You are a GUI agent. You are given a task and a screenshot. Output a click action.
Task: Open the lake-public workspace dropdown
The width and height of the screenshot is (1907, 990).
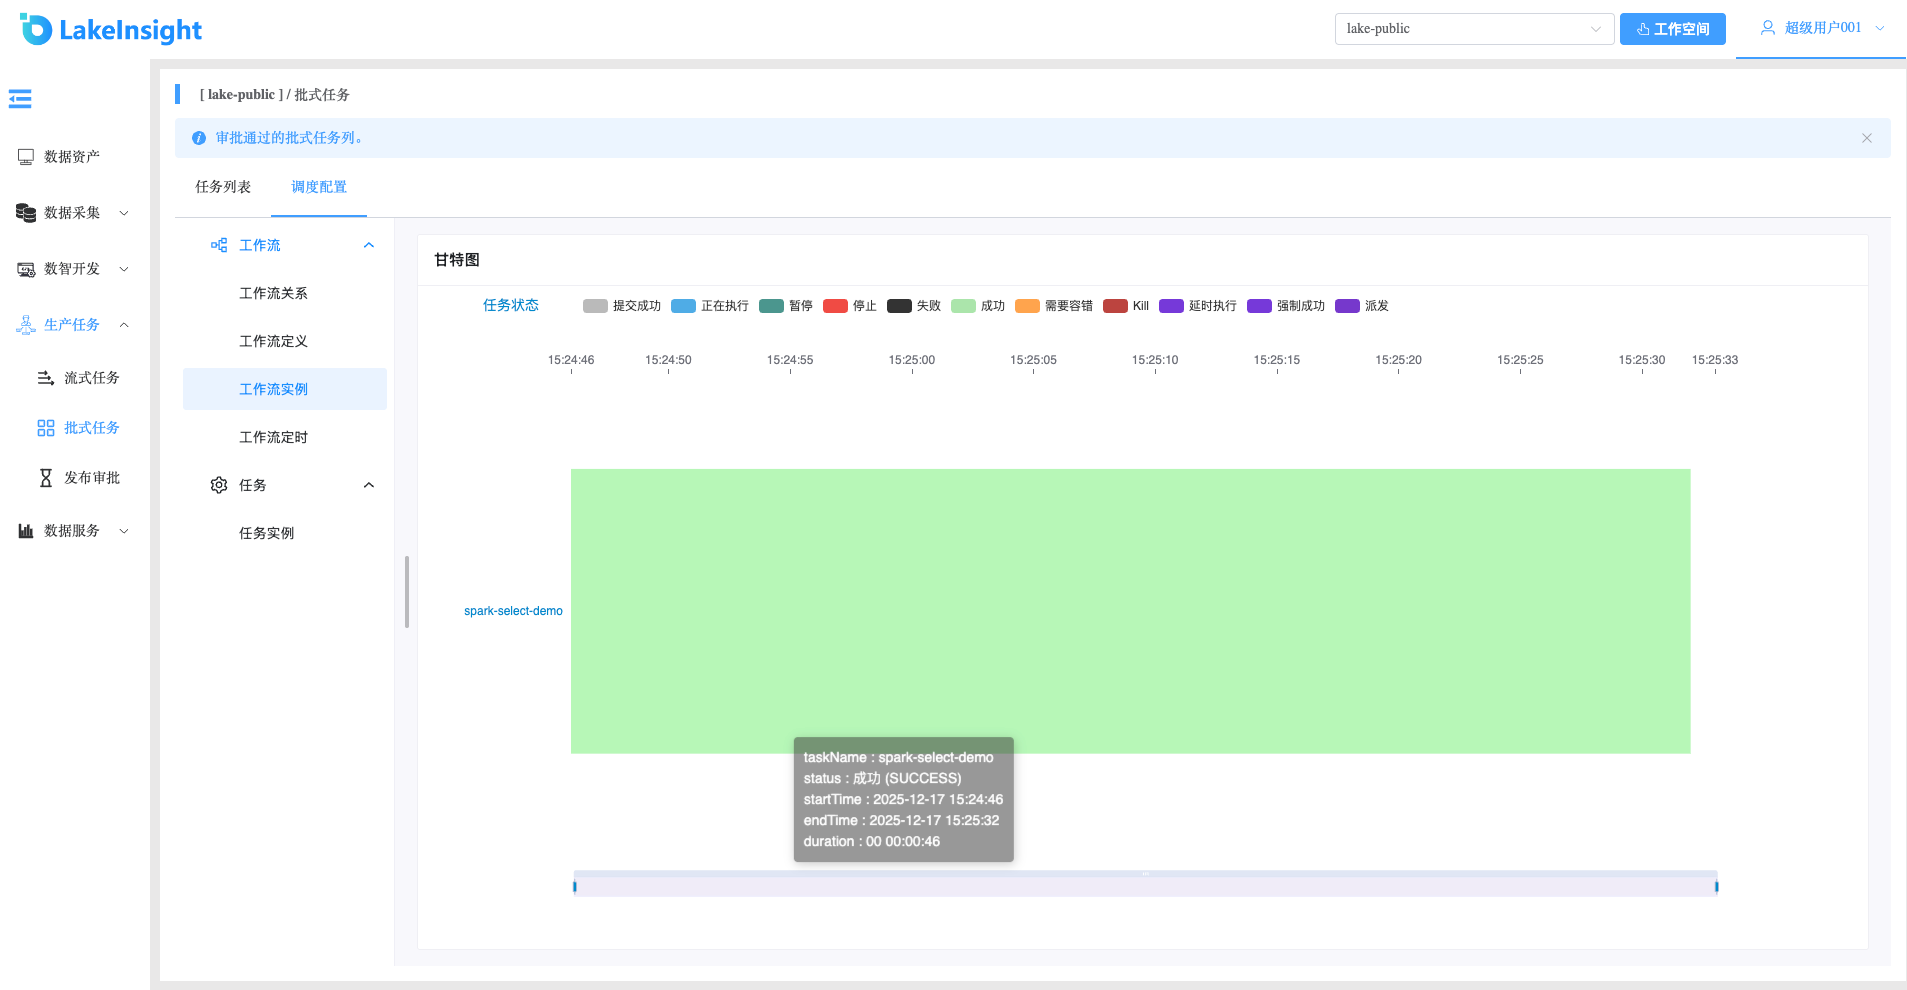point(1474,29)
